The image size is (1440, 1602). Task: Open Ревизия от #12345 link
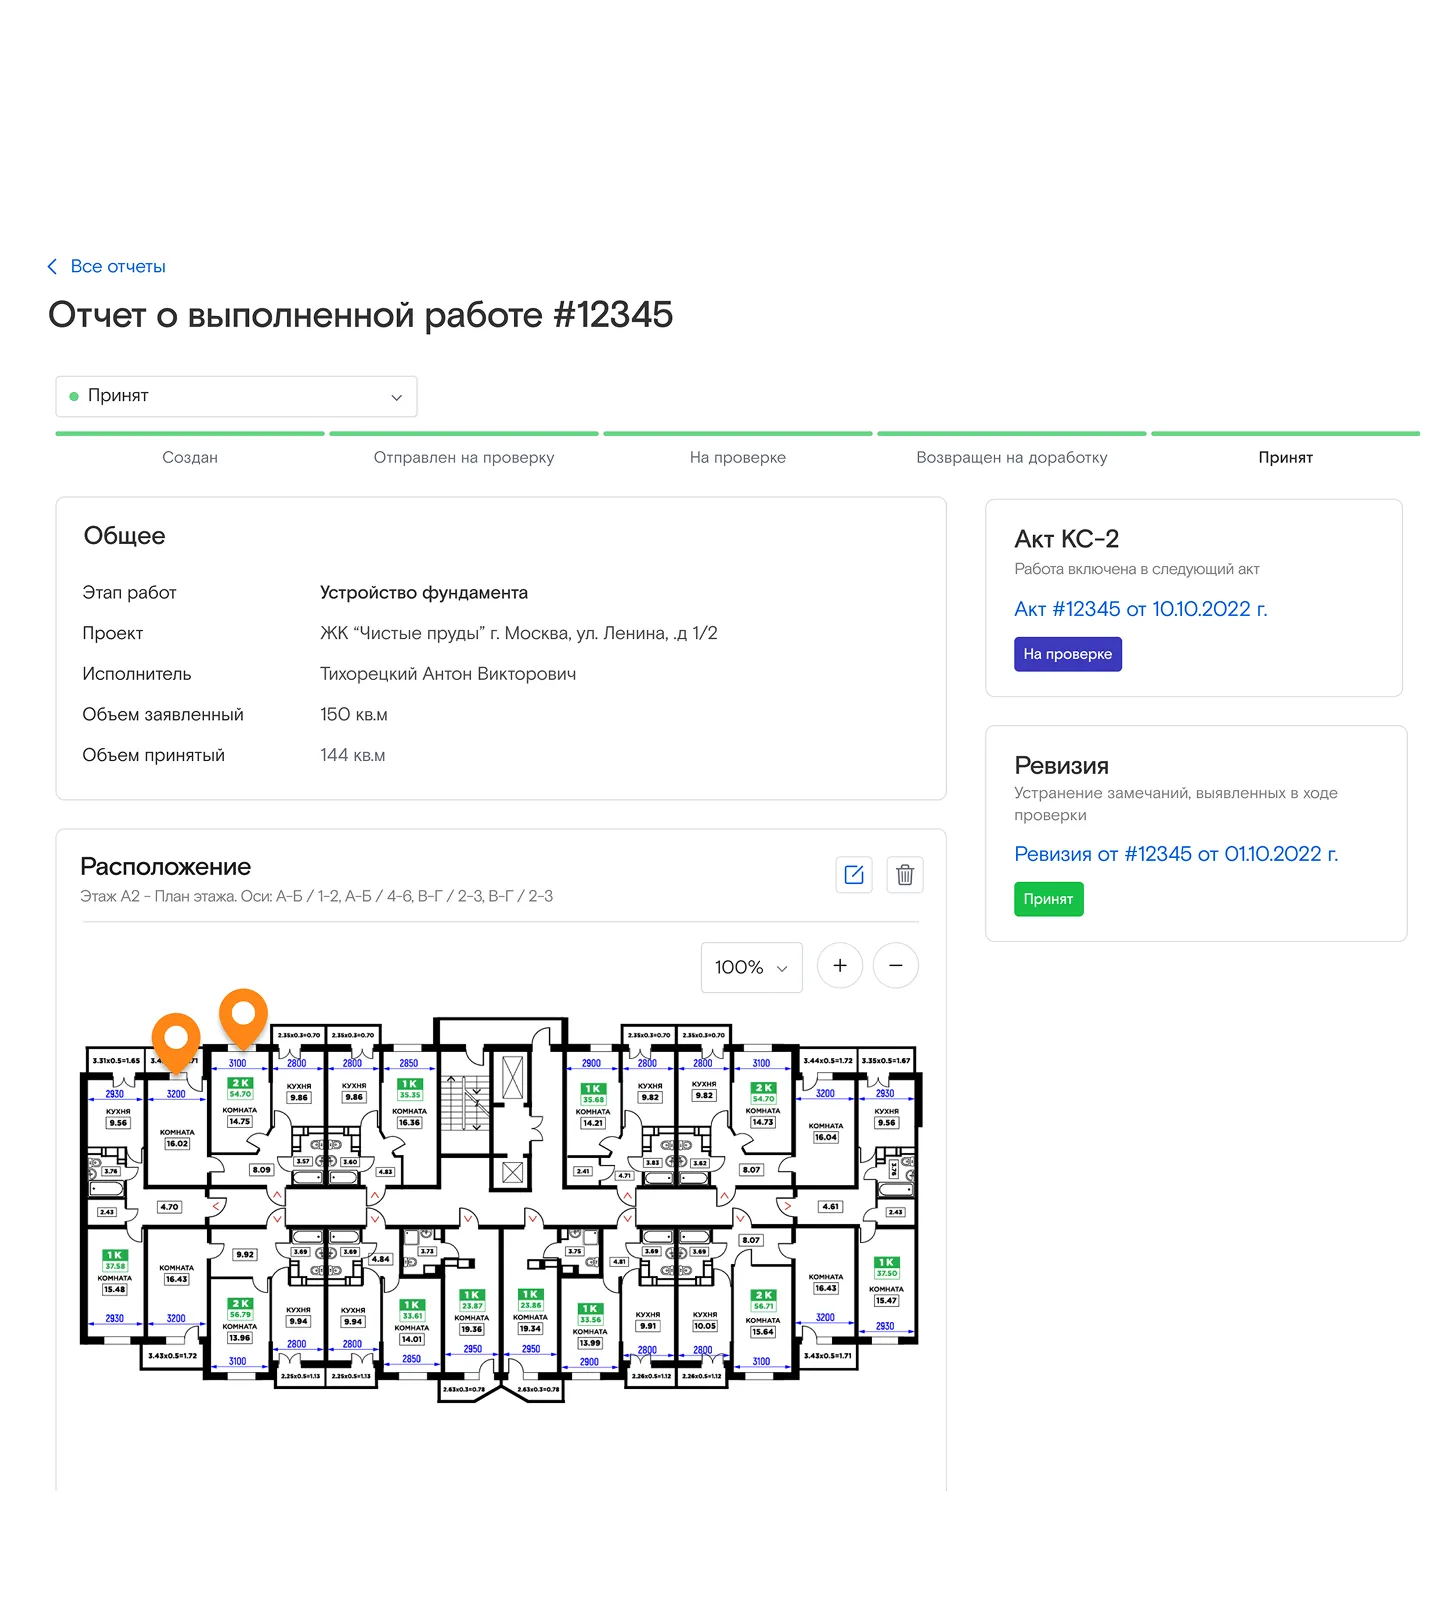pos(1175,854)
